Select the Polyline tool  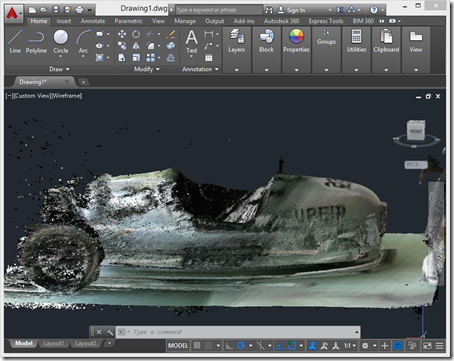(x=36, y=41)
